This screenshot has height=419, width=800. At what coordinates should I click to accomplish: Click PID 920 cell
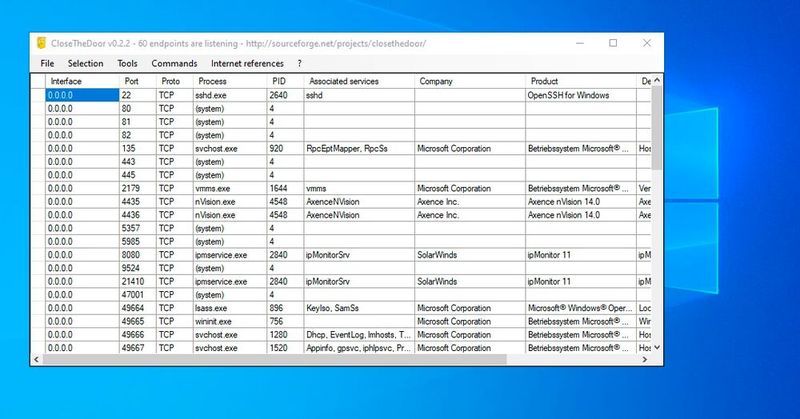pyautogui.click(x=285, y=149)
